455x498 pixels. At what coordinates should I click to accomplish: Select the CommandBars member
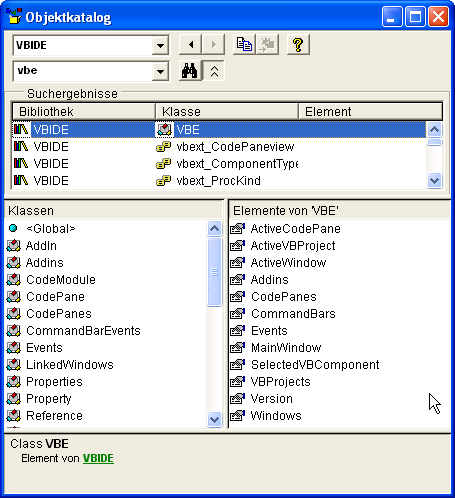click(293, 314)
